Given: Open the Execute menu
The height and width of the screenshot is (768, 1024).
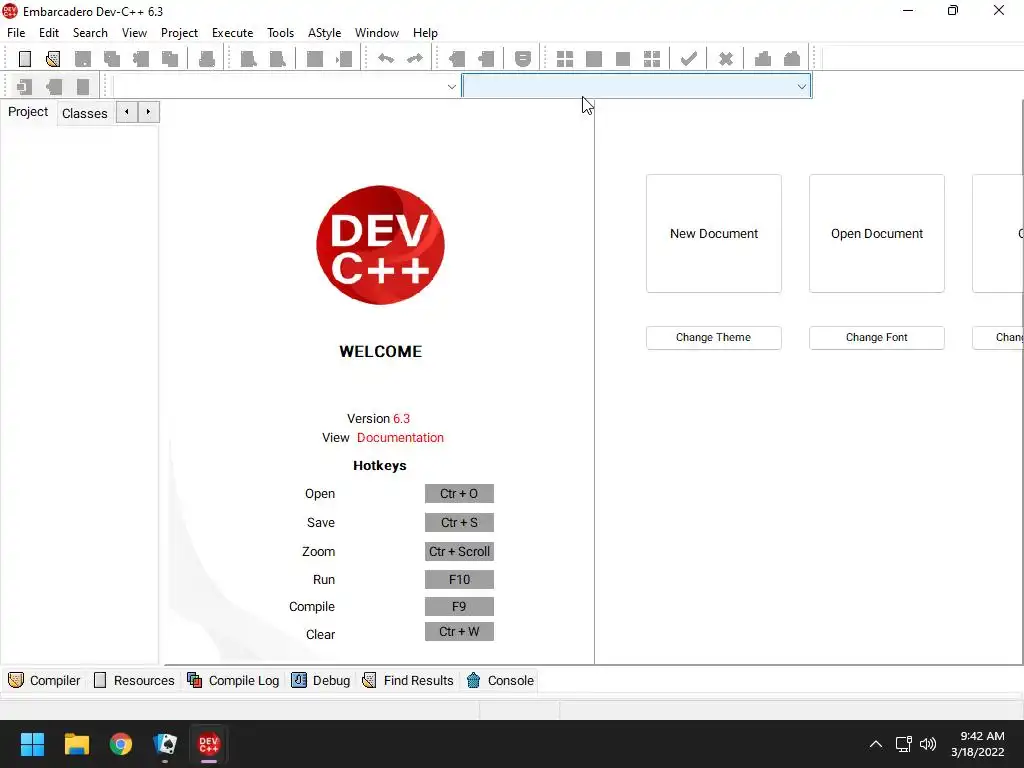Looking at the screenshot, I should 232,33.
